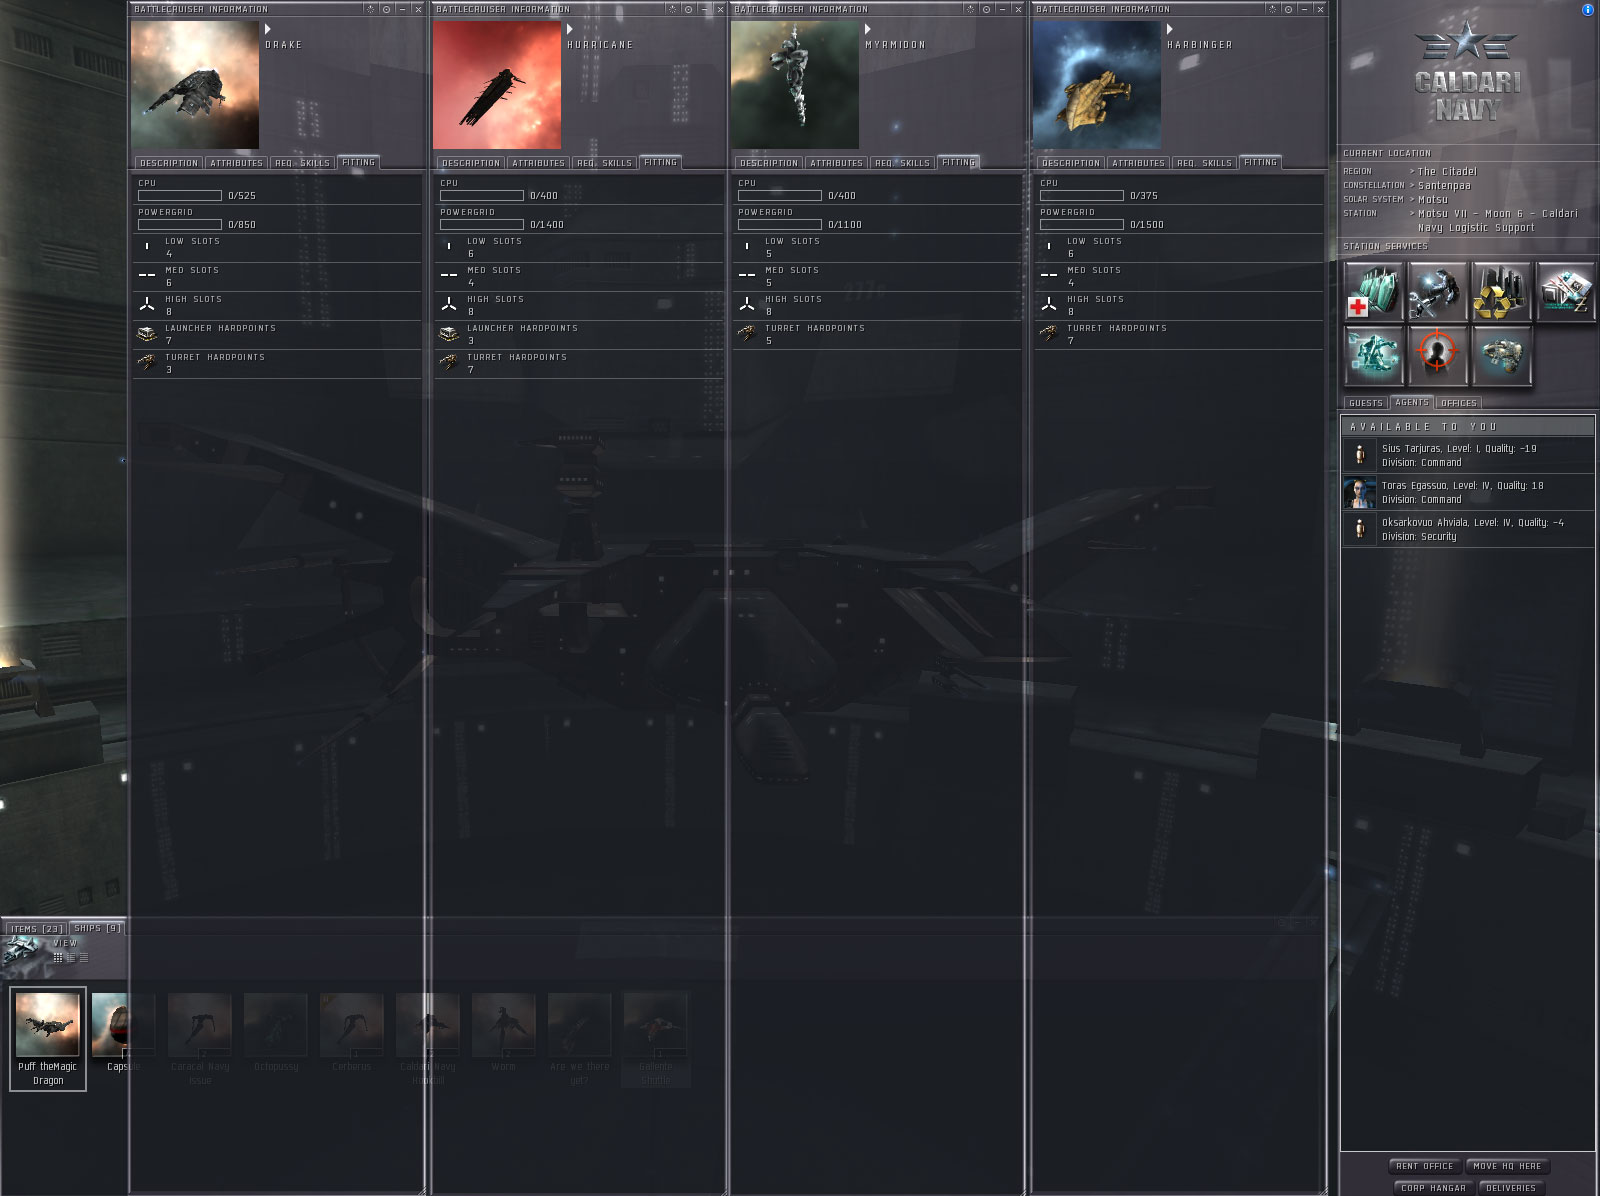1600x1196 pixels.
Task: Expand the arrow above the Hurricane name
Action: click(570, 30)
